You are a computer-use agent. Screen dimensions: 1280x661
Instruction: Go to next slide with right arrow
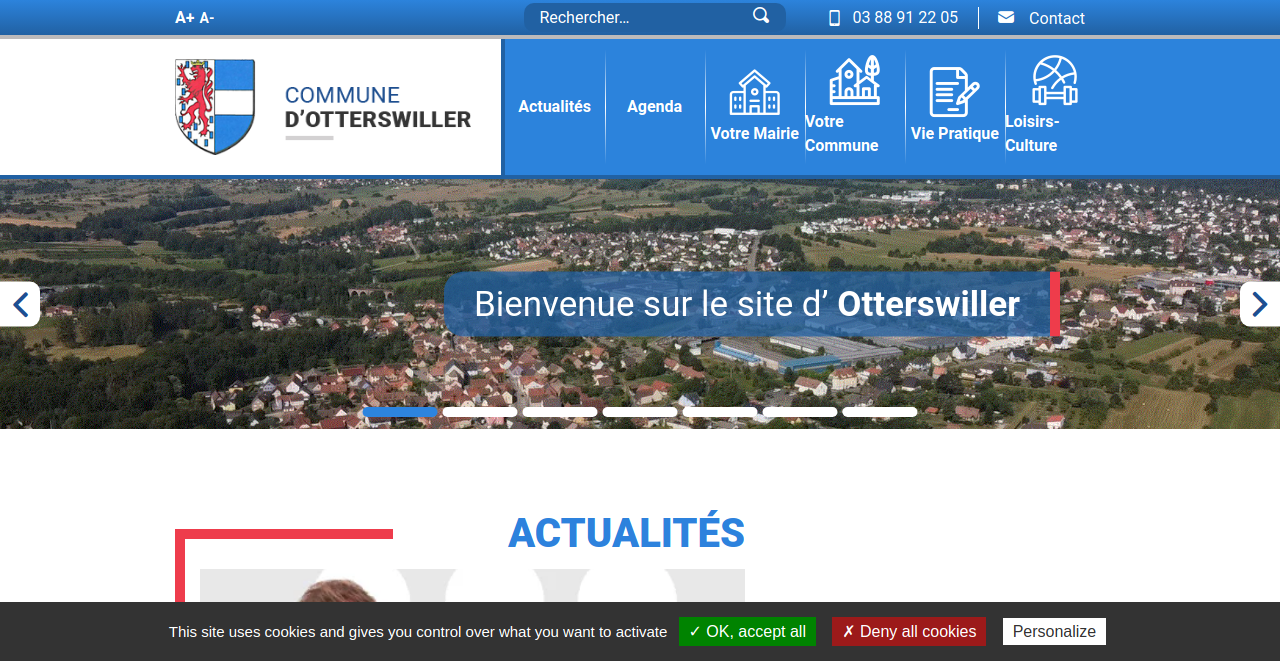(1260, 304)
